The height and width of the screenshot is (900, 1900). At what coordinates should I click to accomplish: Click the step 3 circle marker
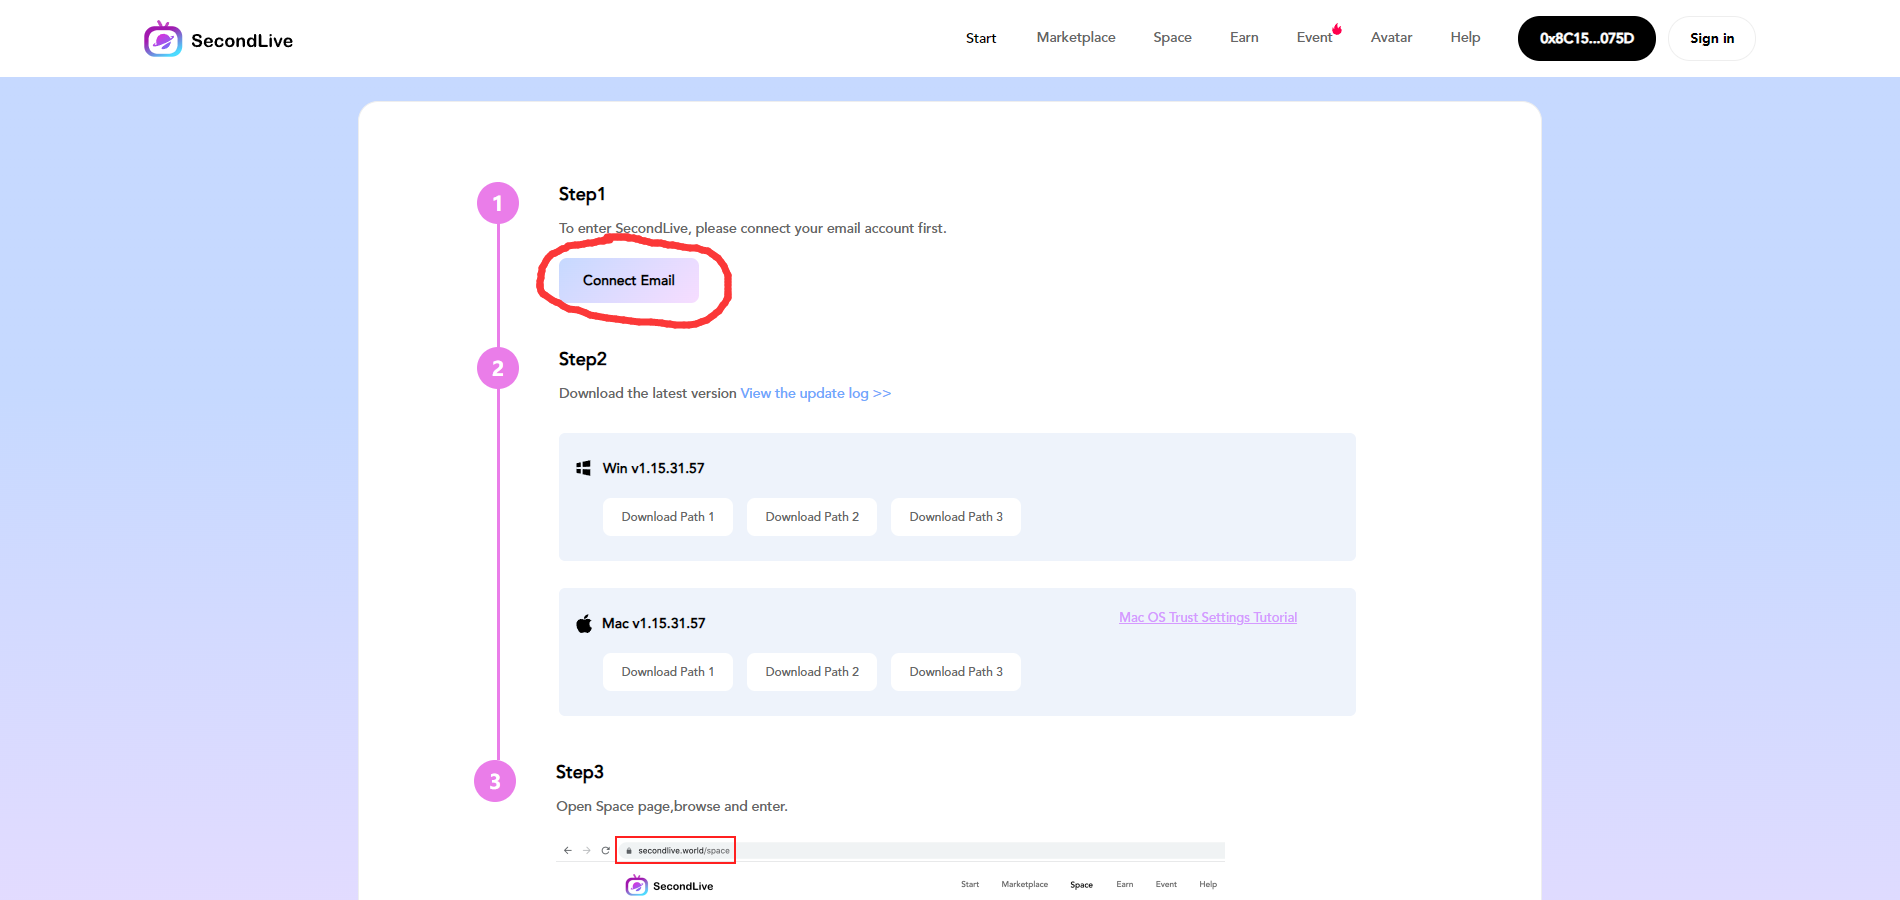(495, 781)
